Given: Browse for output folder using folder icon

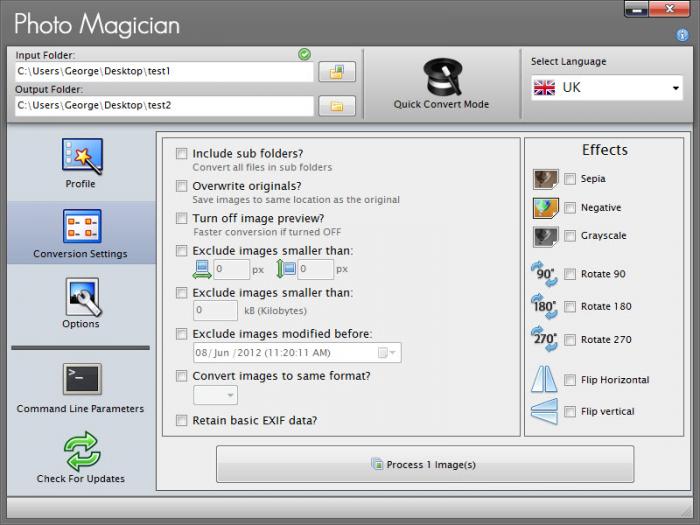Looking at the screenshot, I should [337, 105].
